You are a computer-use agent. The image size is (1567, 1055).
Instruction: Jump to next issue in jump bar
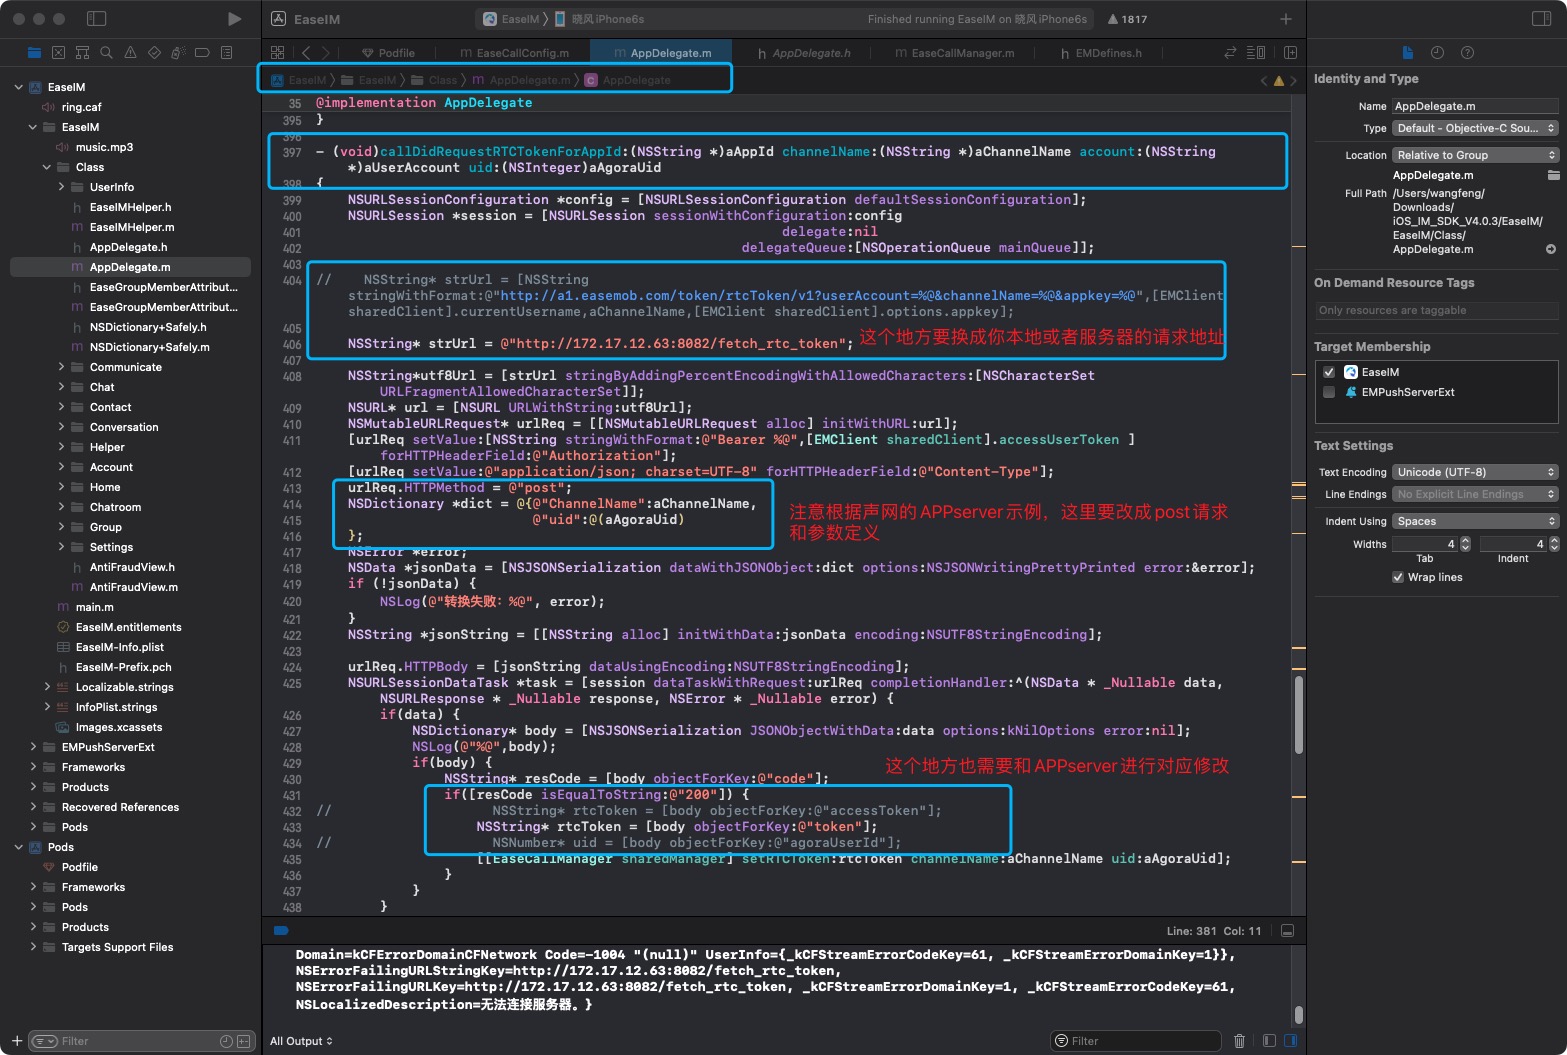point(1293,80)
